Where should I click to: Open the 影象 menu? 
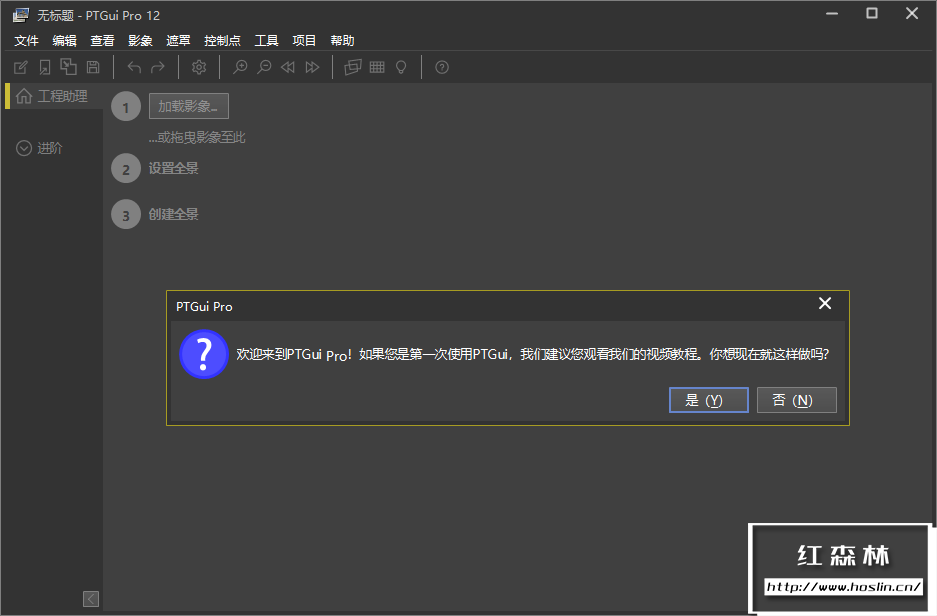click(x=140, y=41)
